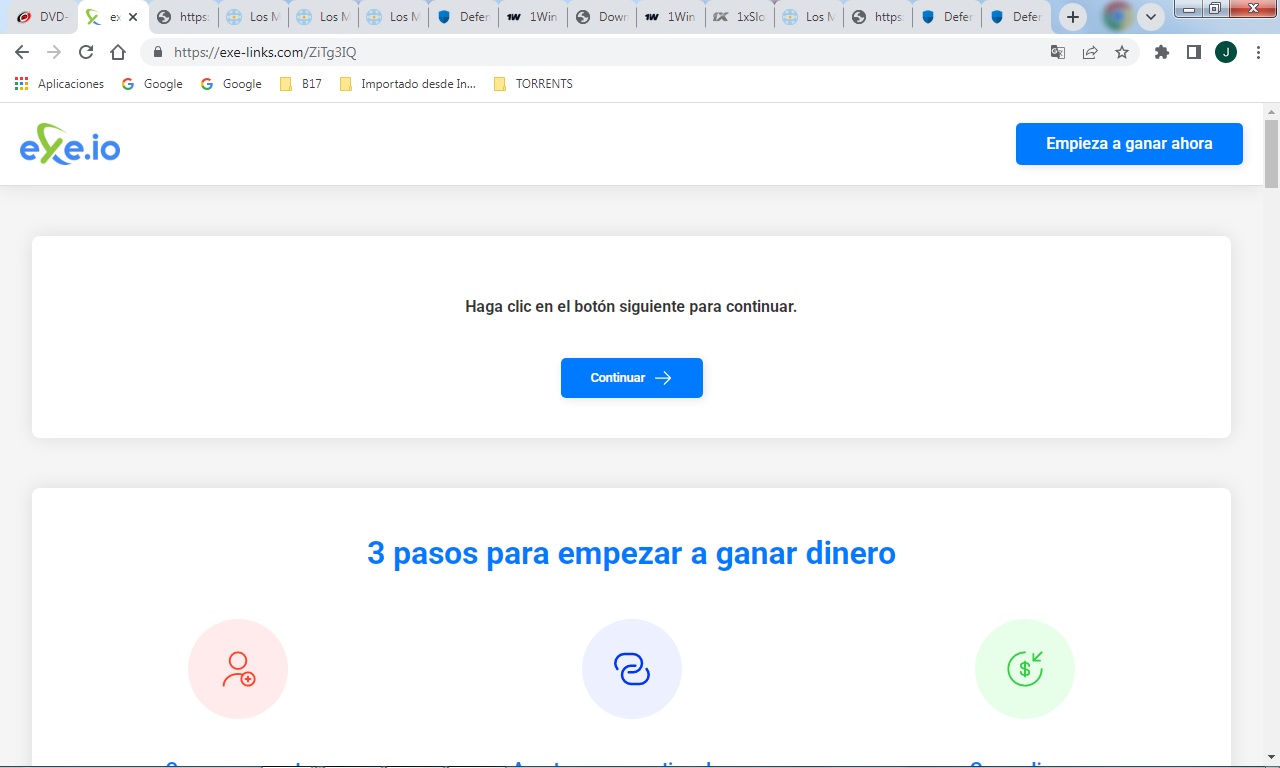Open the home page via house icon
Image resolution: width=1280 pixels, height=768 pixels.
tap(118, 52)
